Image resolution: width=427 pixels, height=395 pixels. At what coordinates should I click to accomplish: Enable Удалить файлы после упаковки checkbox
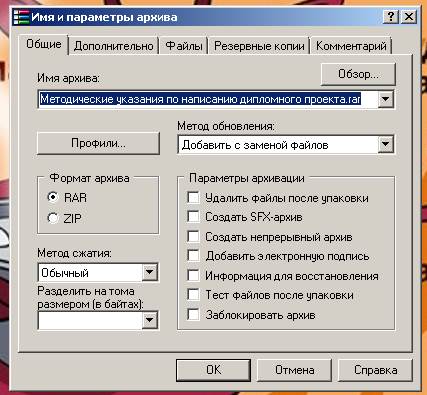coord(194,197)
